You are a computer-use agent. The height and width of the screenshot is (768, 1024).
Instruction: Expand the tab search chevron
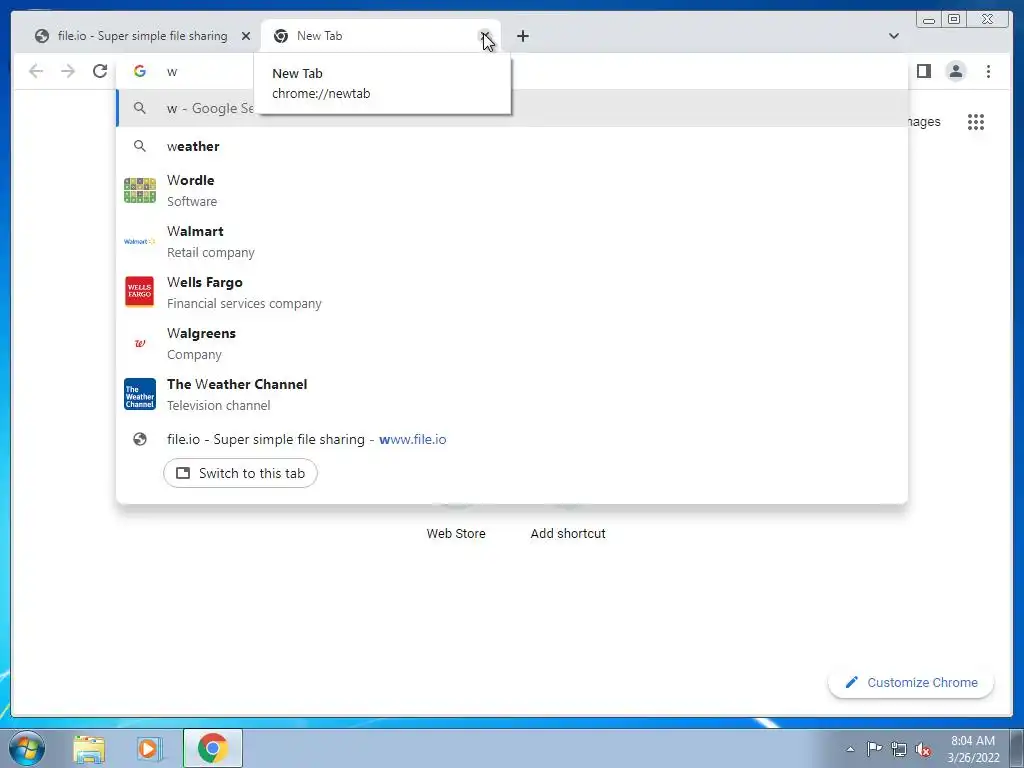[893, 36]
